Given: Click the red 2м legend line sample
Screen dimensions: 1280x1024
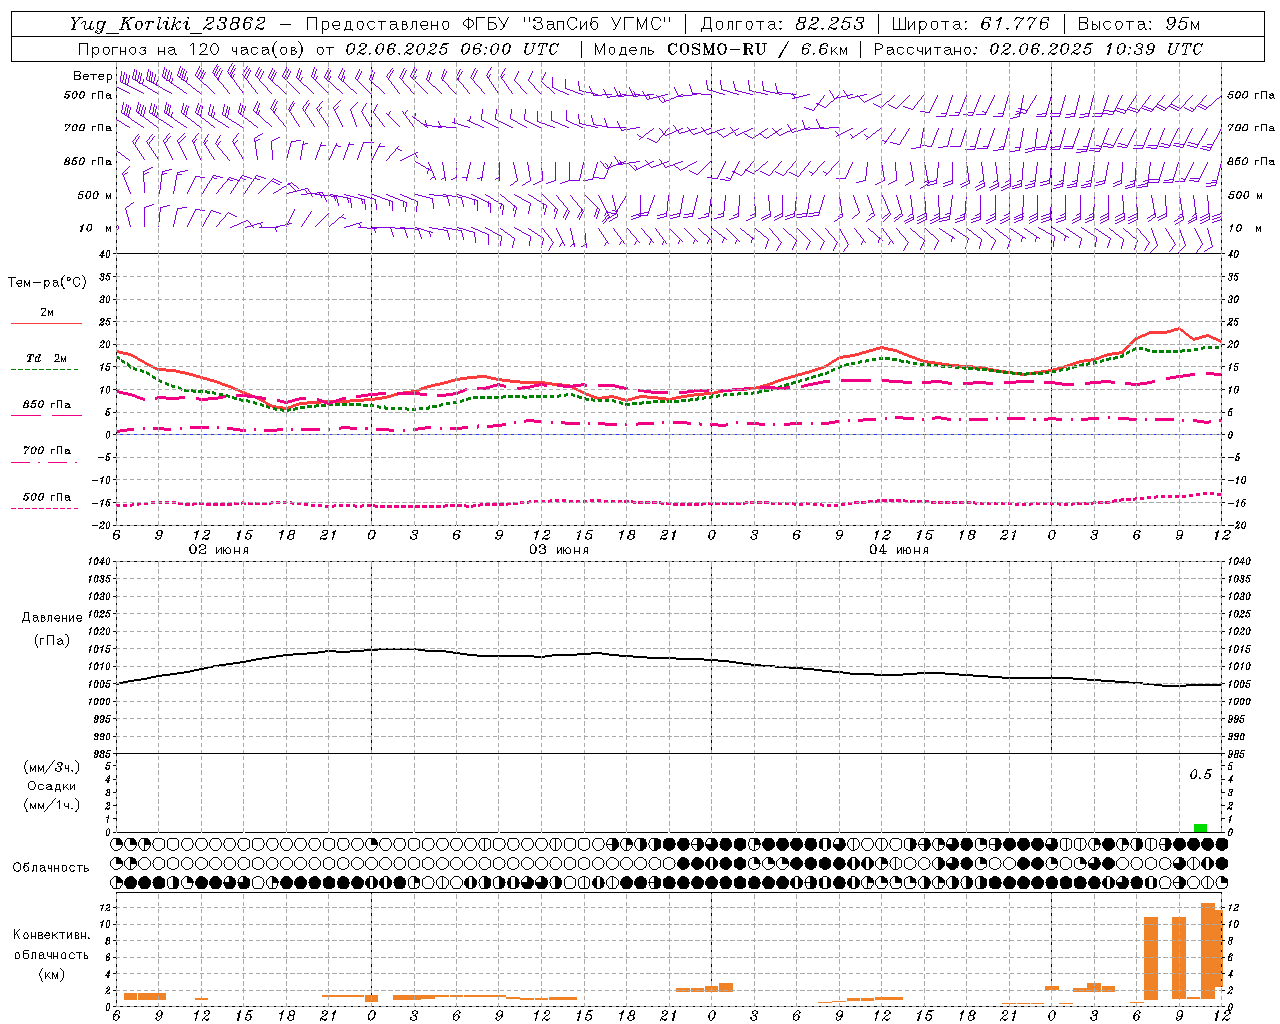Looking at the screenshot, I should point(46,324).
